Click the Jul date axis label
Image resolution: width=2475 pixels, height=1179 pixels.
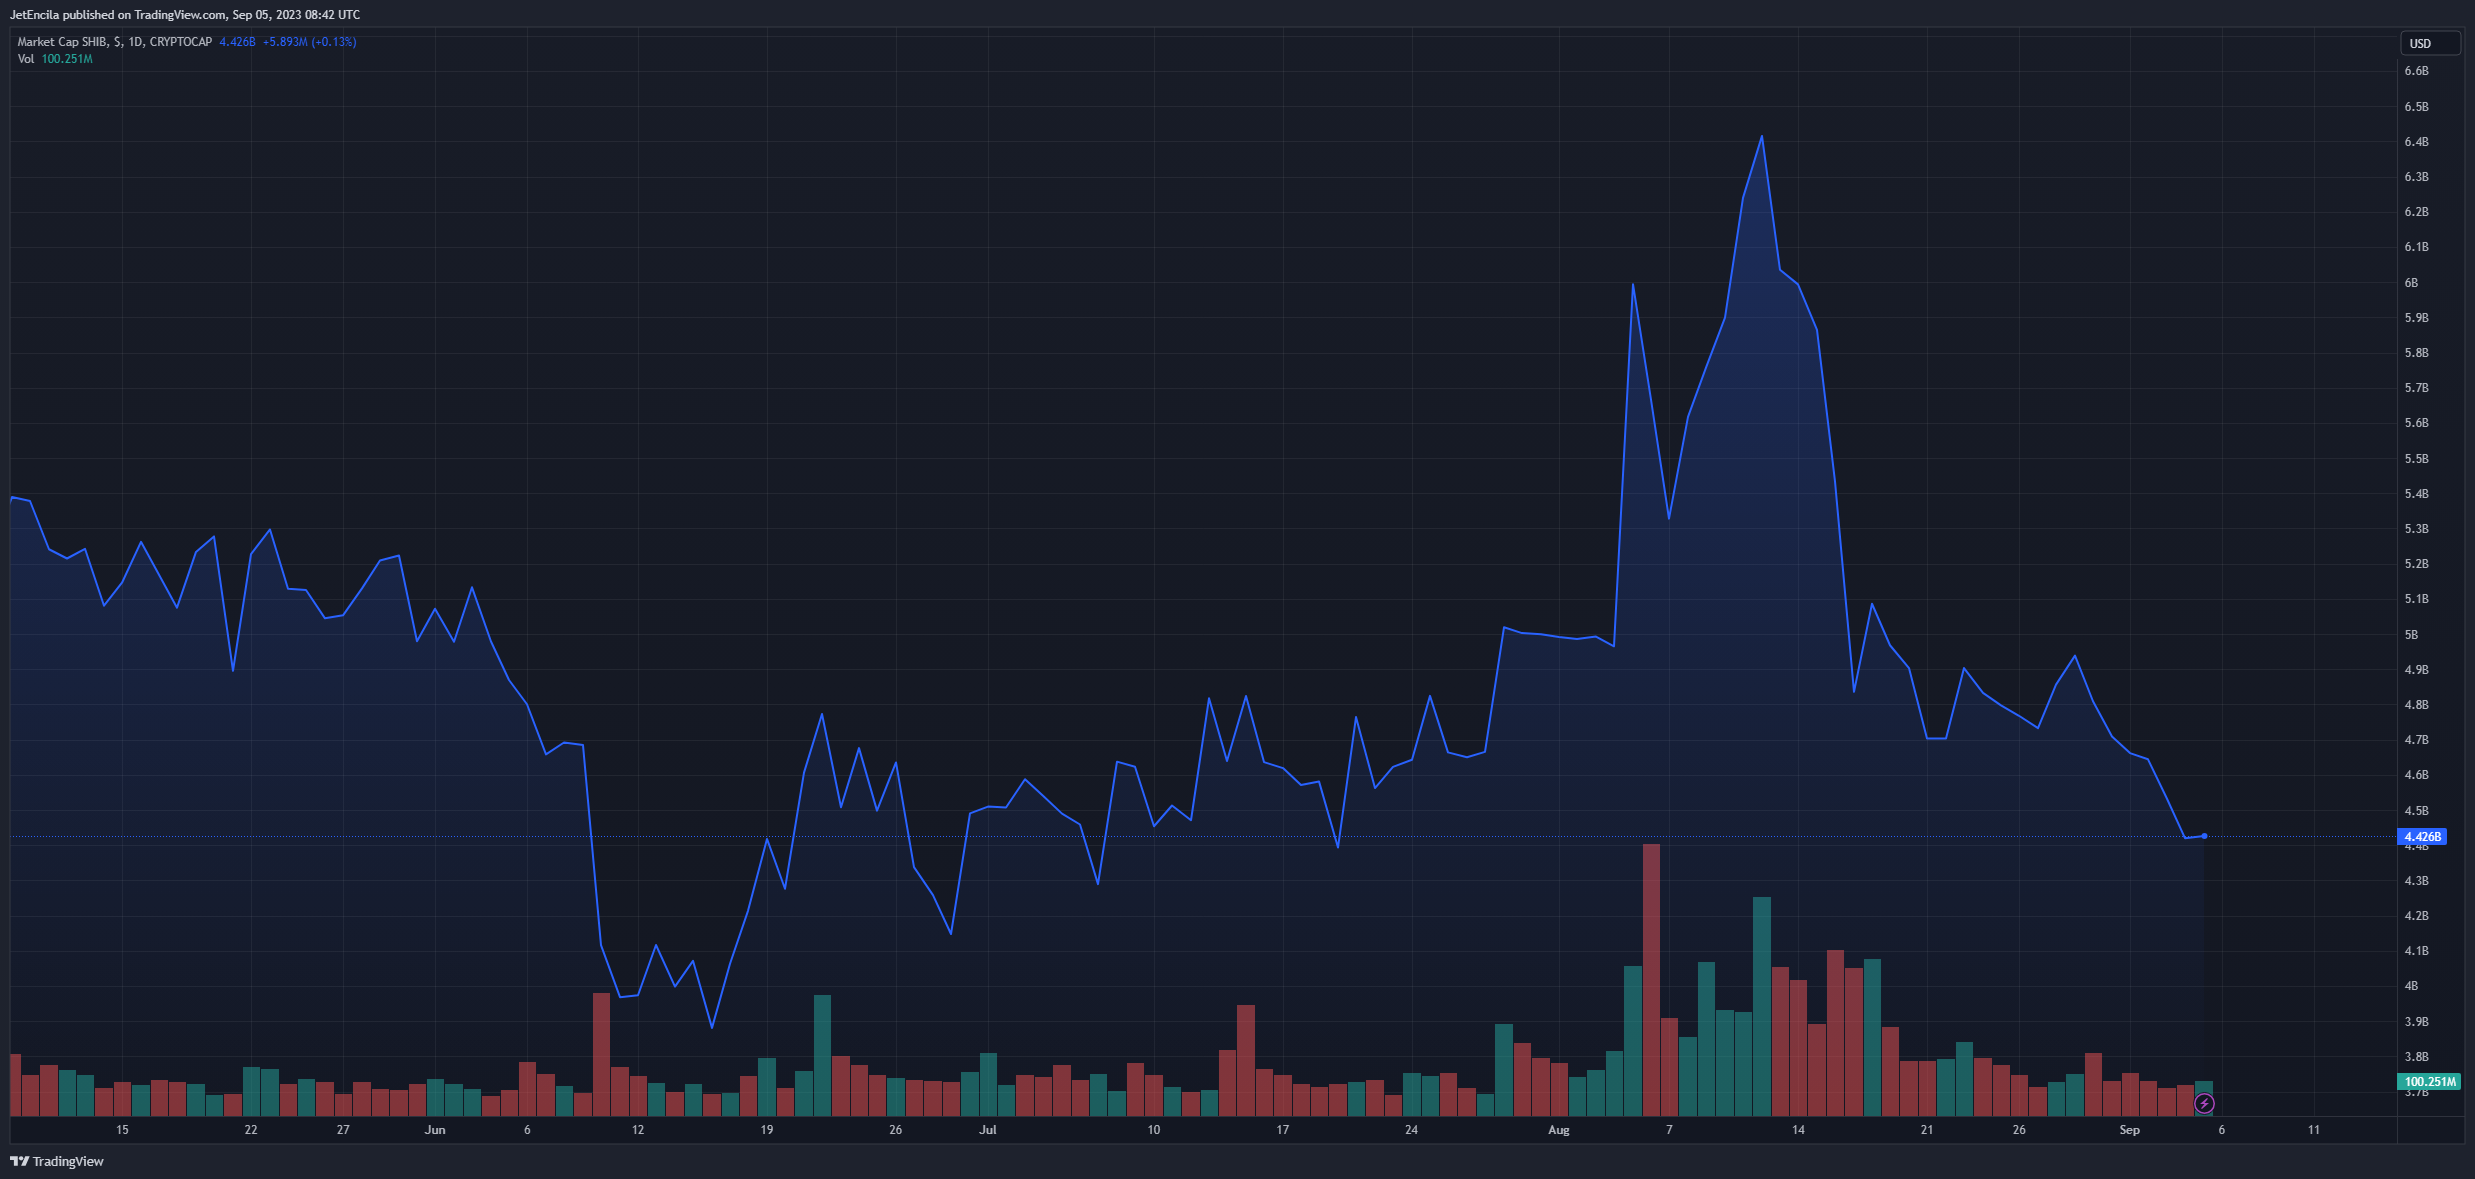pos(988,1130)
